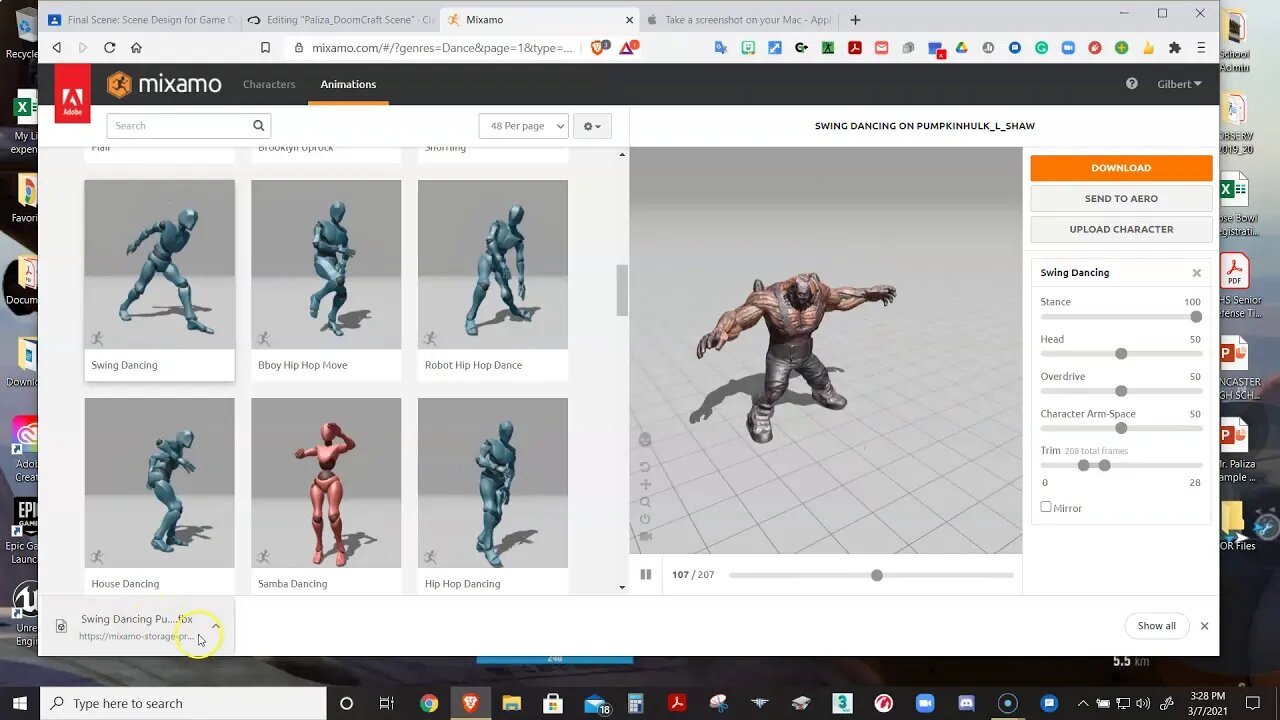Show hidden system tray icons

pos(1082,703)
